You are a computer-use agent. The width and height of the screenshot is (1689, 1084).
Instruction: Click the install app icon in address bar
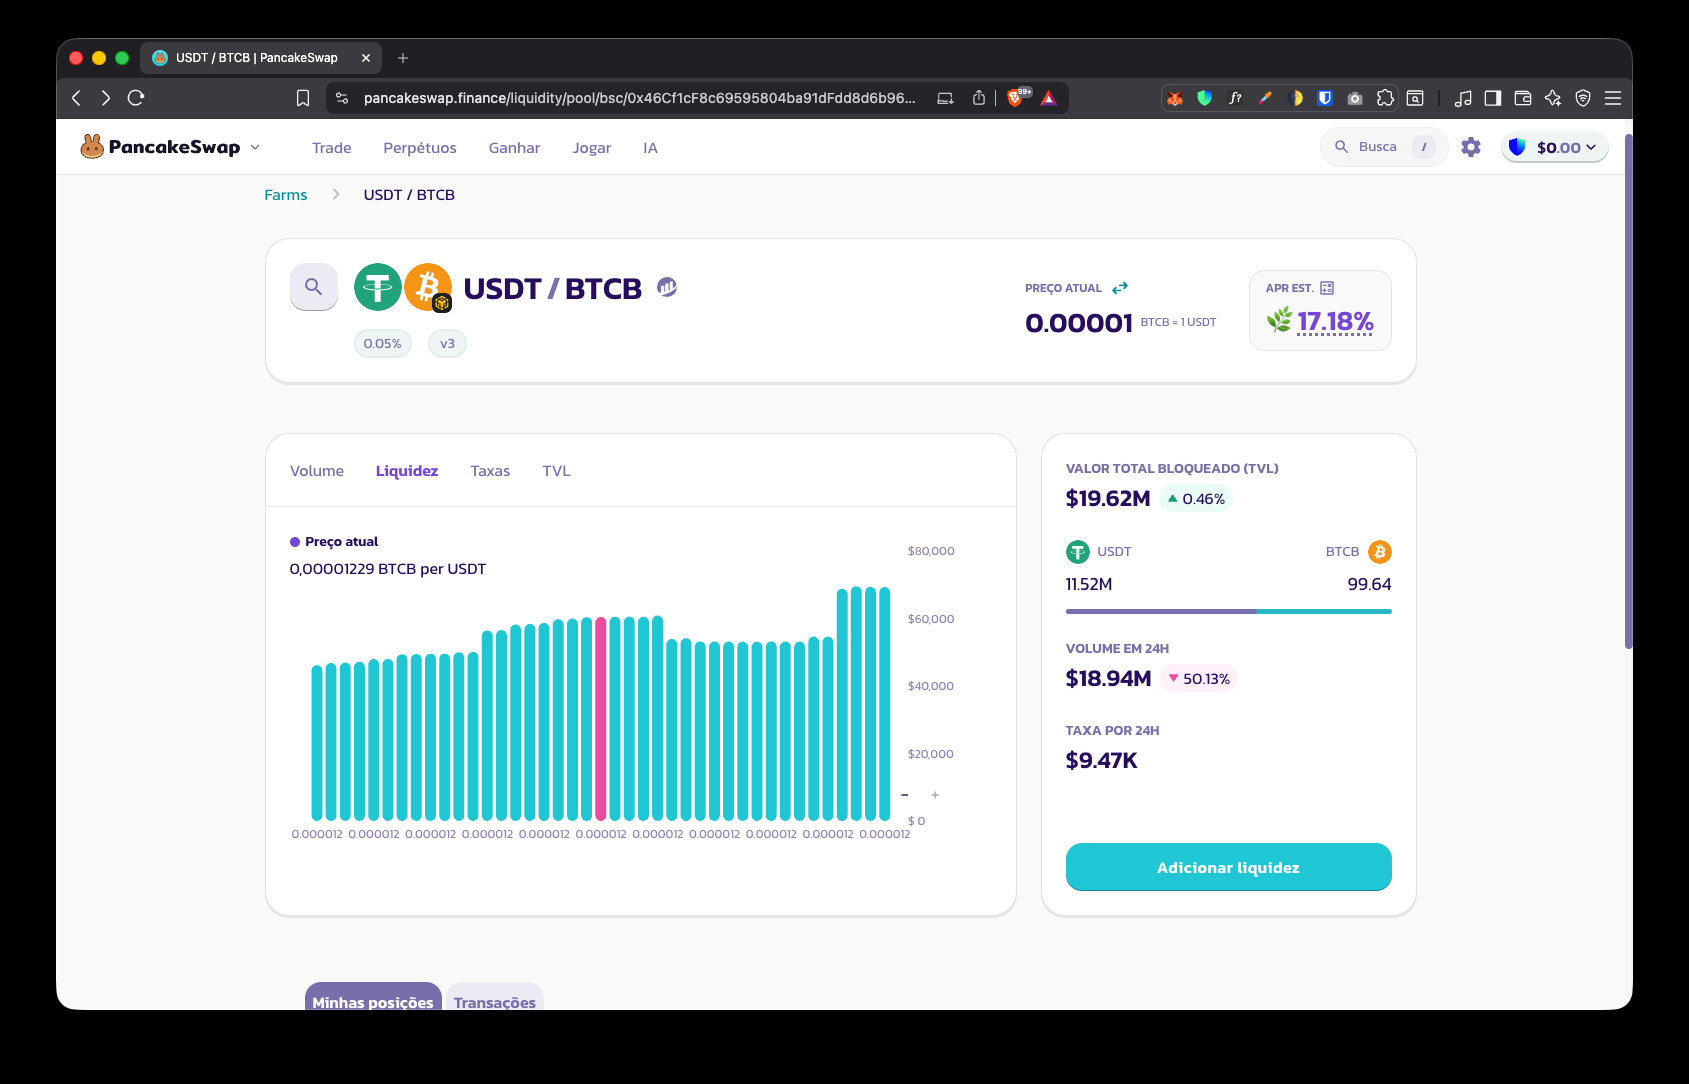[x=945, y=98]
